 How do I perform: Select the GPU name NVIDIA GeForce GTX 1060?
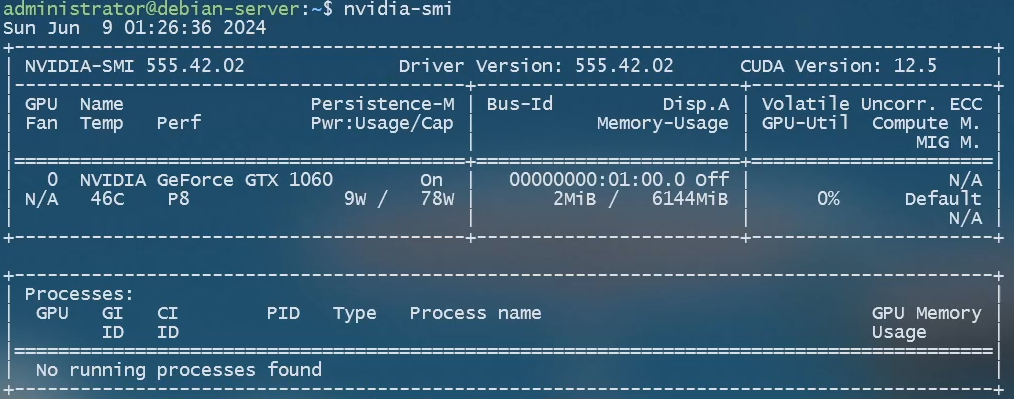tap(206, 179)
